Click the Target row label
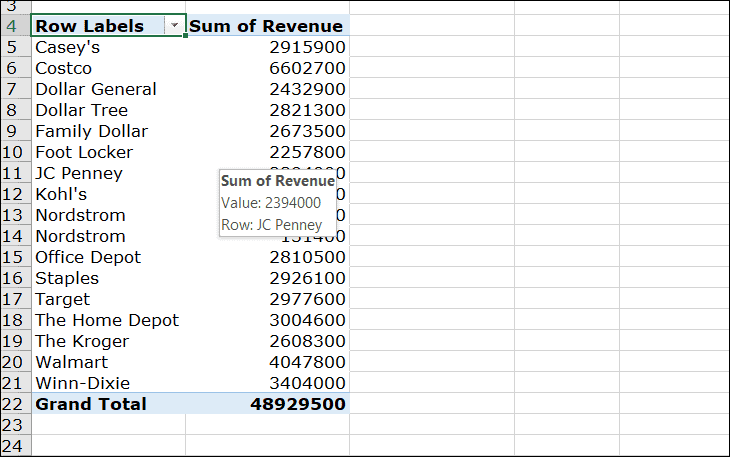This screenshot has width=730, height=457. pyautogui.click(x=62, y=299)
